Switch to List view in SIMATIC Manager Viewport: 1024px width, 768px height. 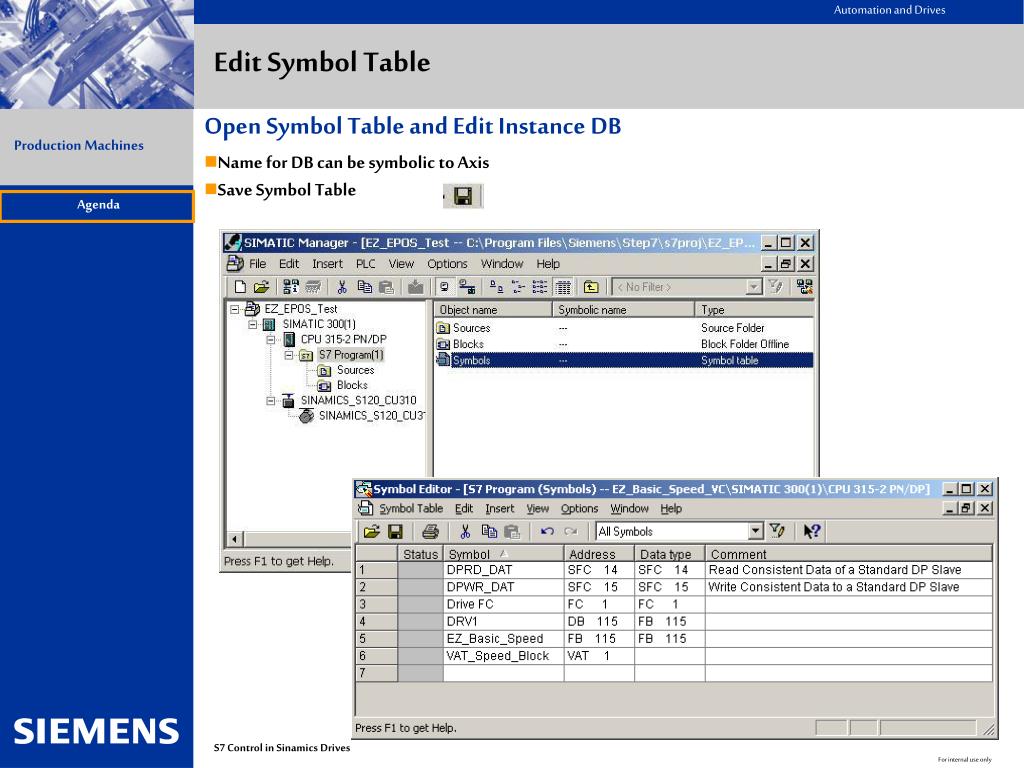[x=539, y=287]
